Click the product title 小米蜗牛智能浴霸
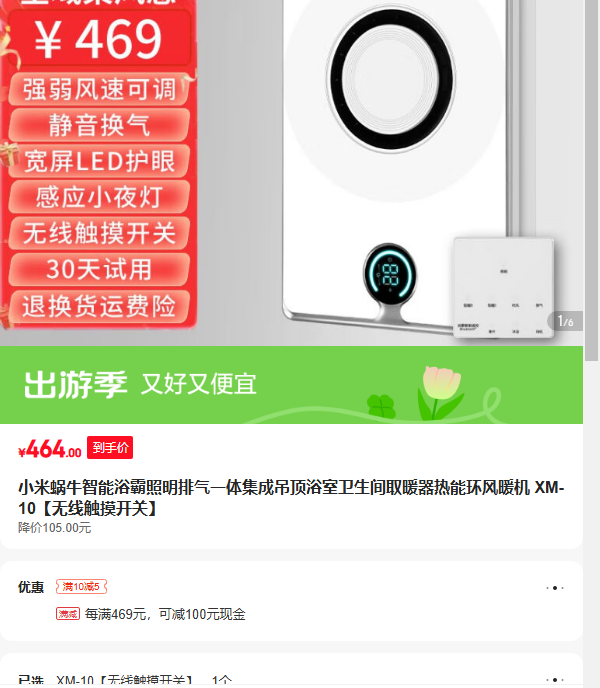 coord(291,498)
